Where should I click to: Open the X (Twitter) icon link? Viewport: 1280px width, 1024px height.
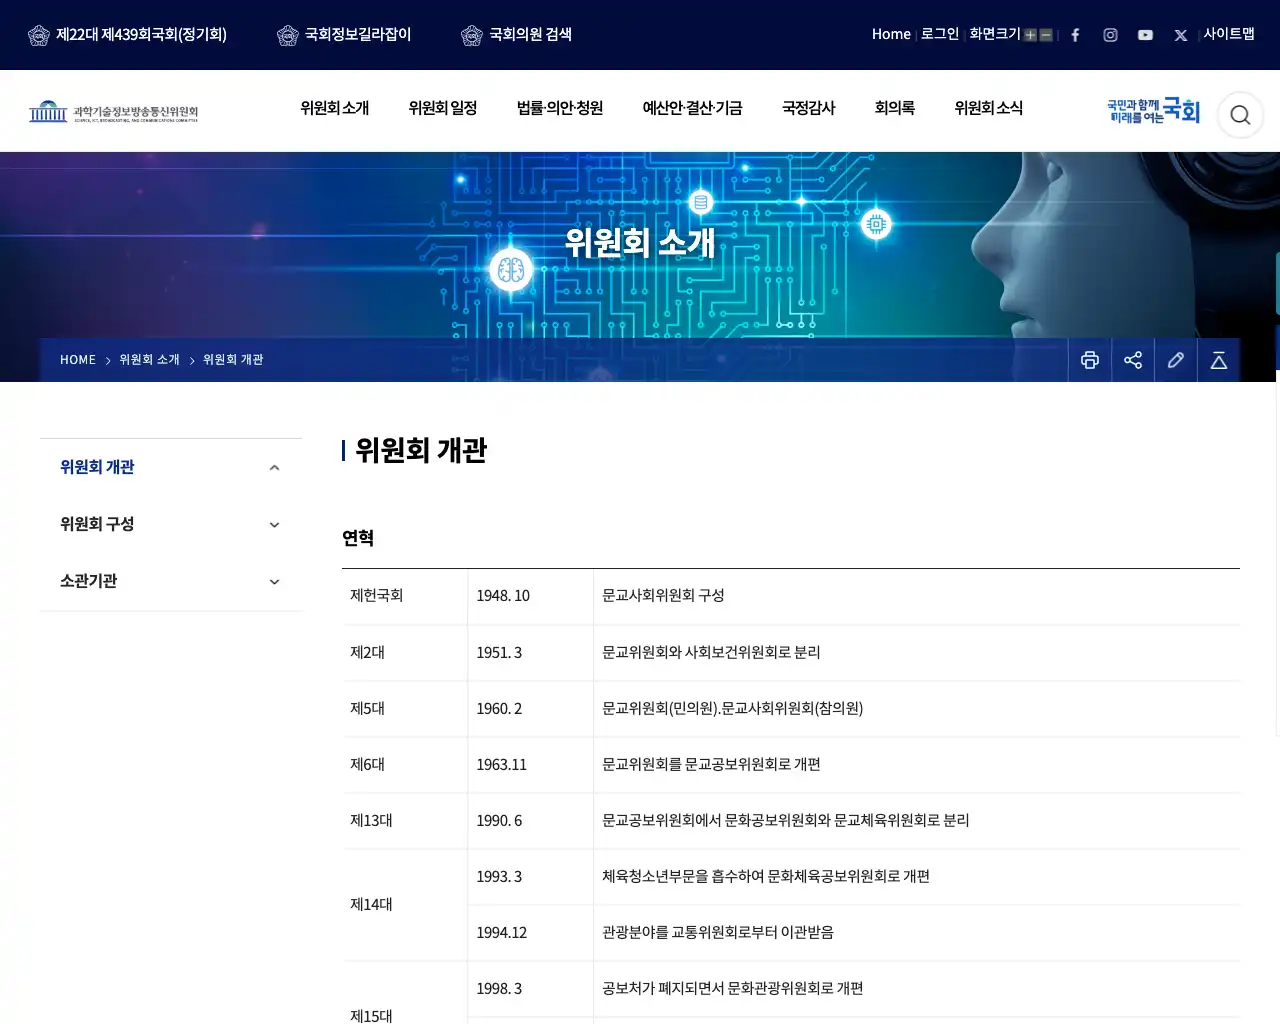(1181, 35)
